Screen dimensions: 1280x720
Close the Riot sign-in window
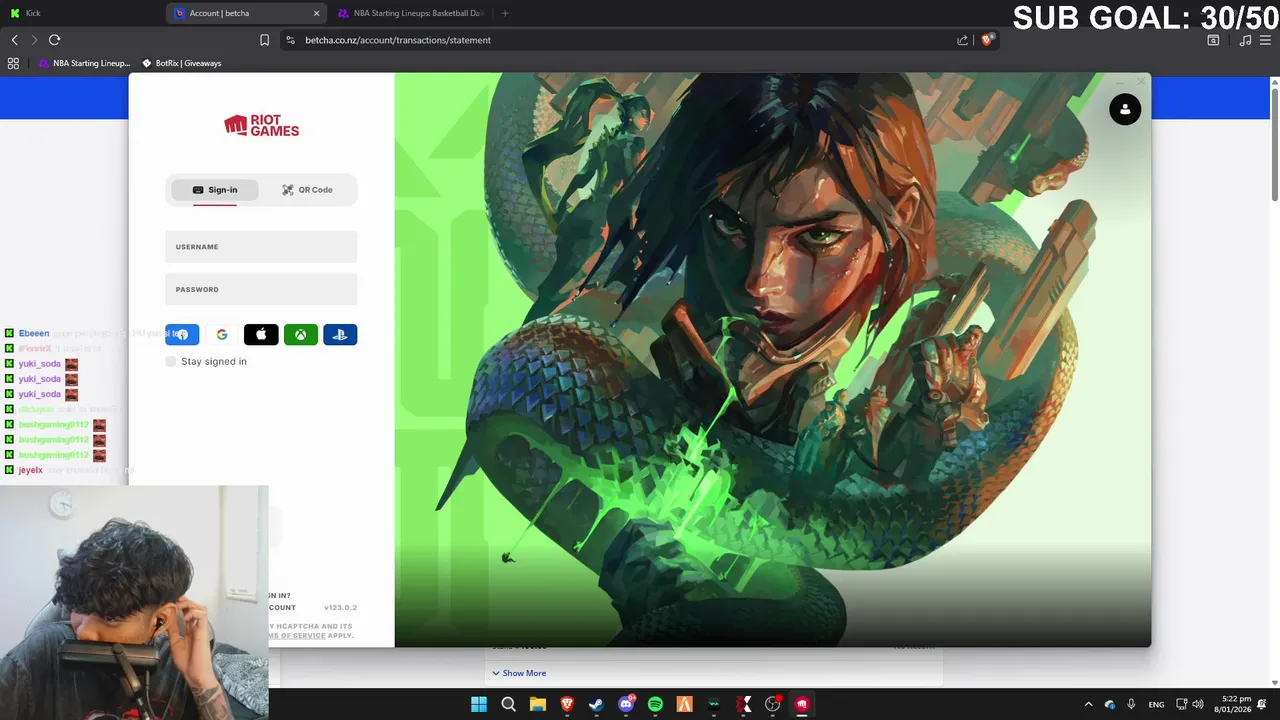click(x=1141, y=82)
